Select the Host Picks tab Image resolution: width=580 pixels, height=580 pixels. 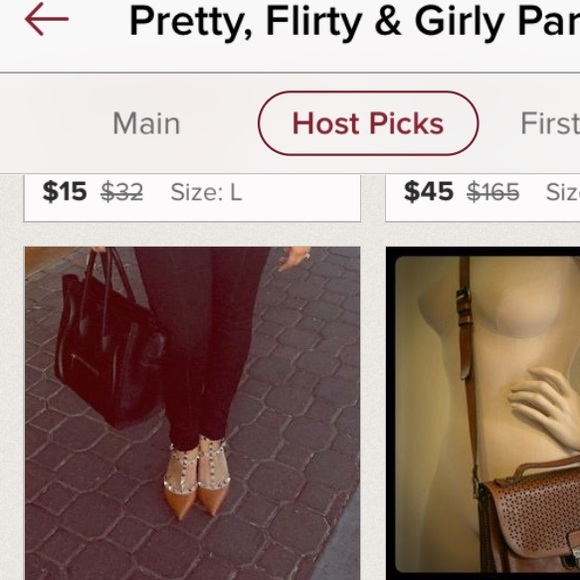click(x=368, y=123)
